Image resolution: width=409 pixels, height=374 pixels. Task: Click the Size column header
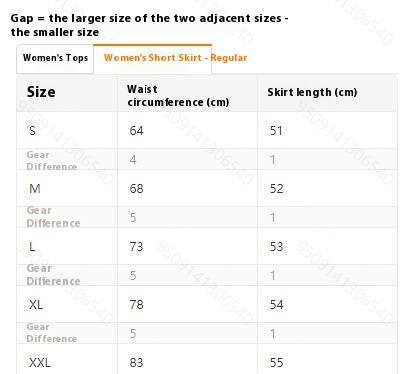(41, 92)
